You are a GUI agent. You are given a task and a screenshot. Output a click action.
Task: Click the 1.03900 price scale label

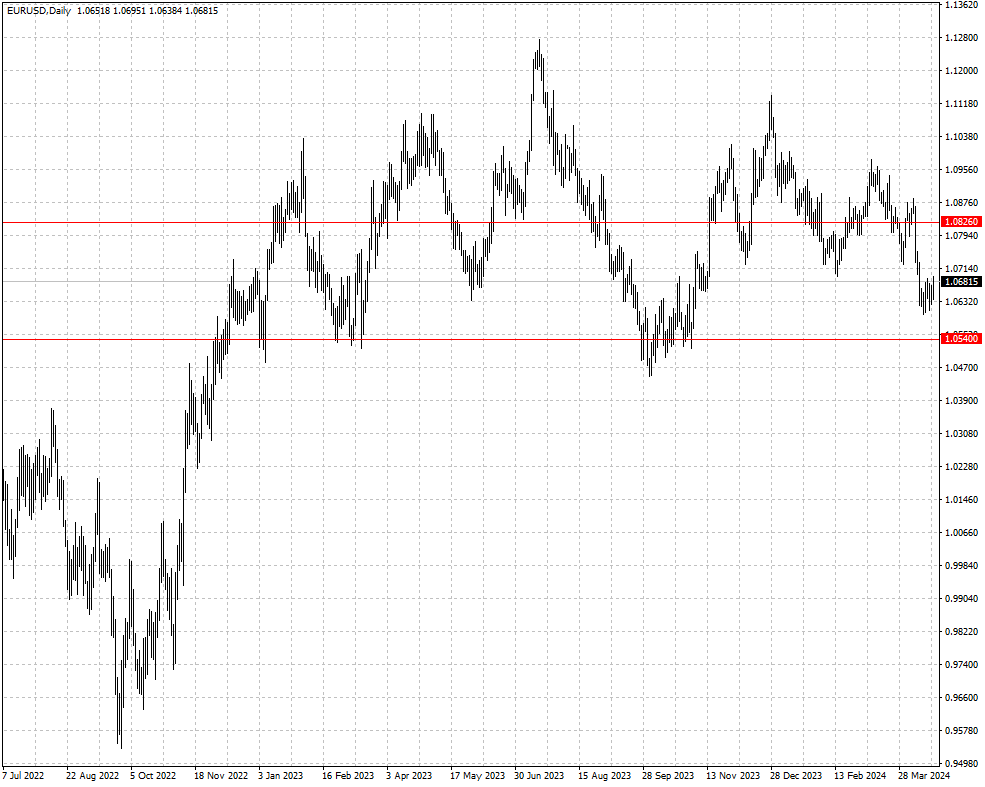tap(961, 400)
